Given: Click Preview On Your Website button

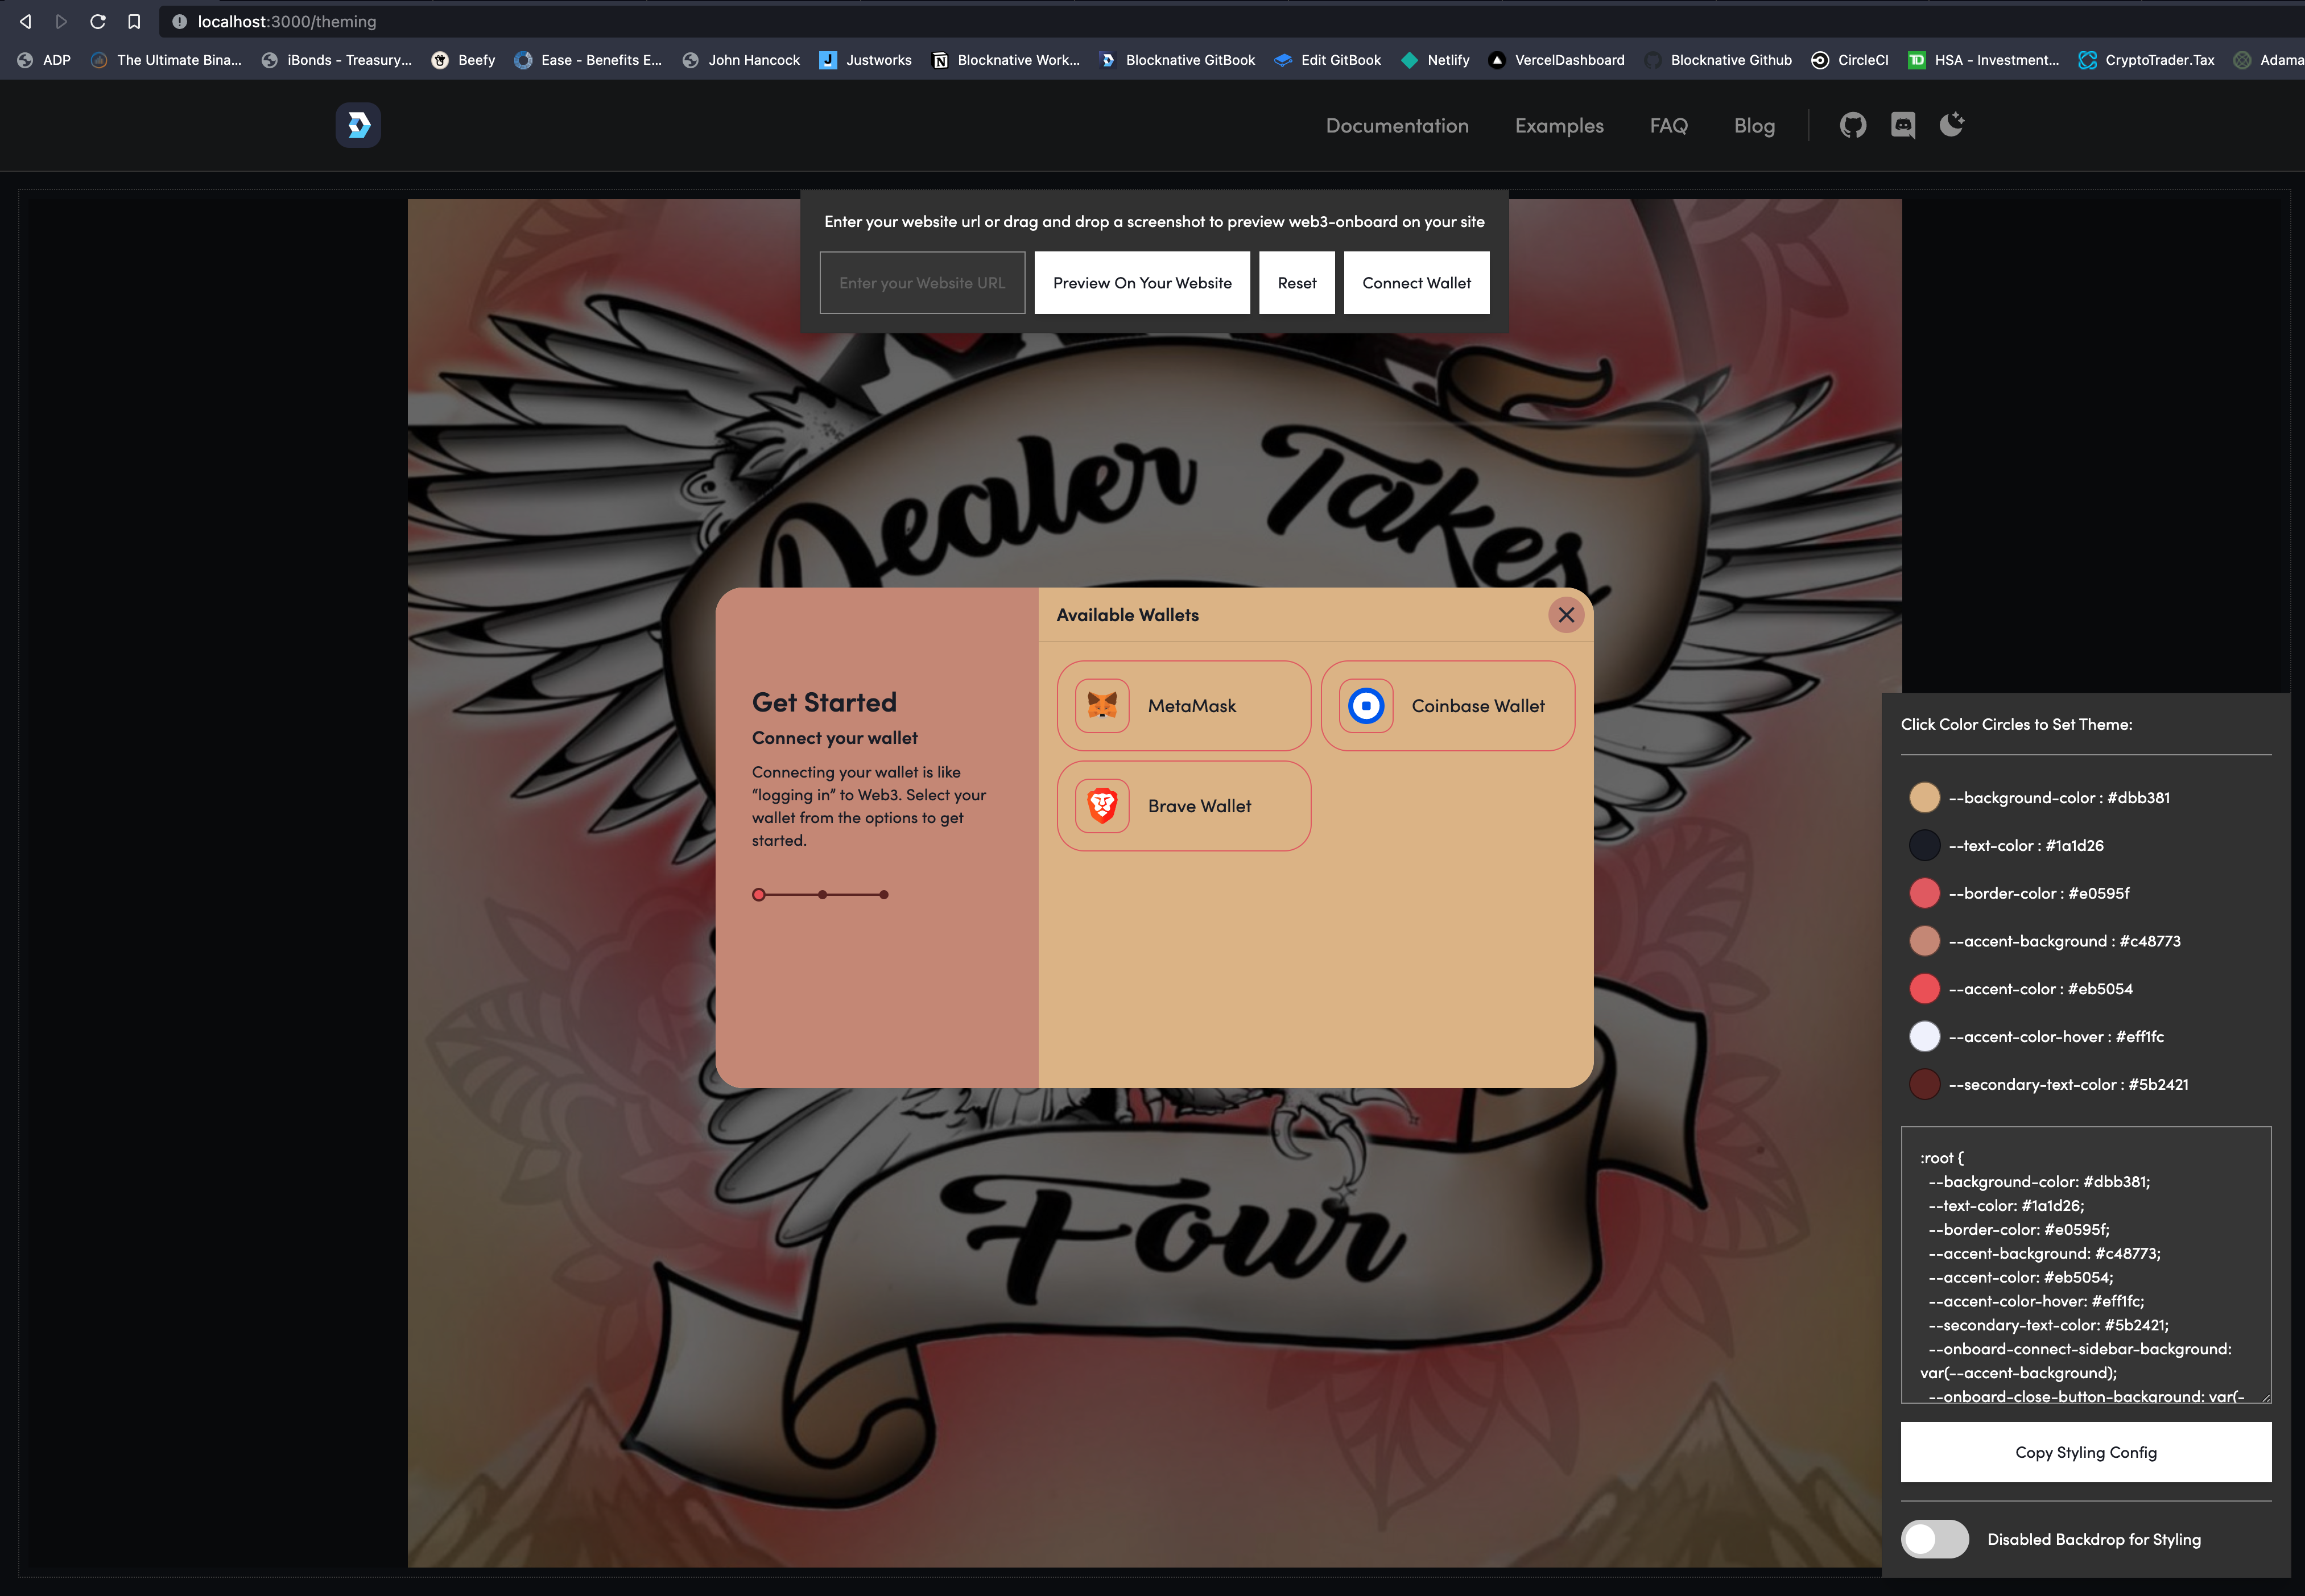Looking at the screenshot, I should pyautogui.click(x=1142, y=283).
